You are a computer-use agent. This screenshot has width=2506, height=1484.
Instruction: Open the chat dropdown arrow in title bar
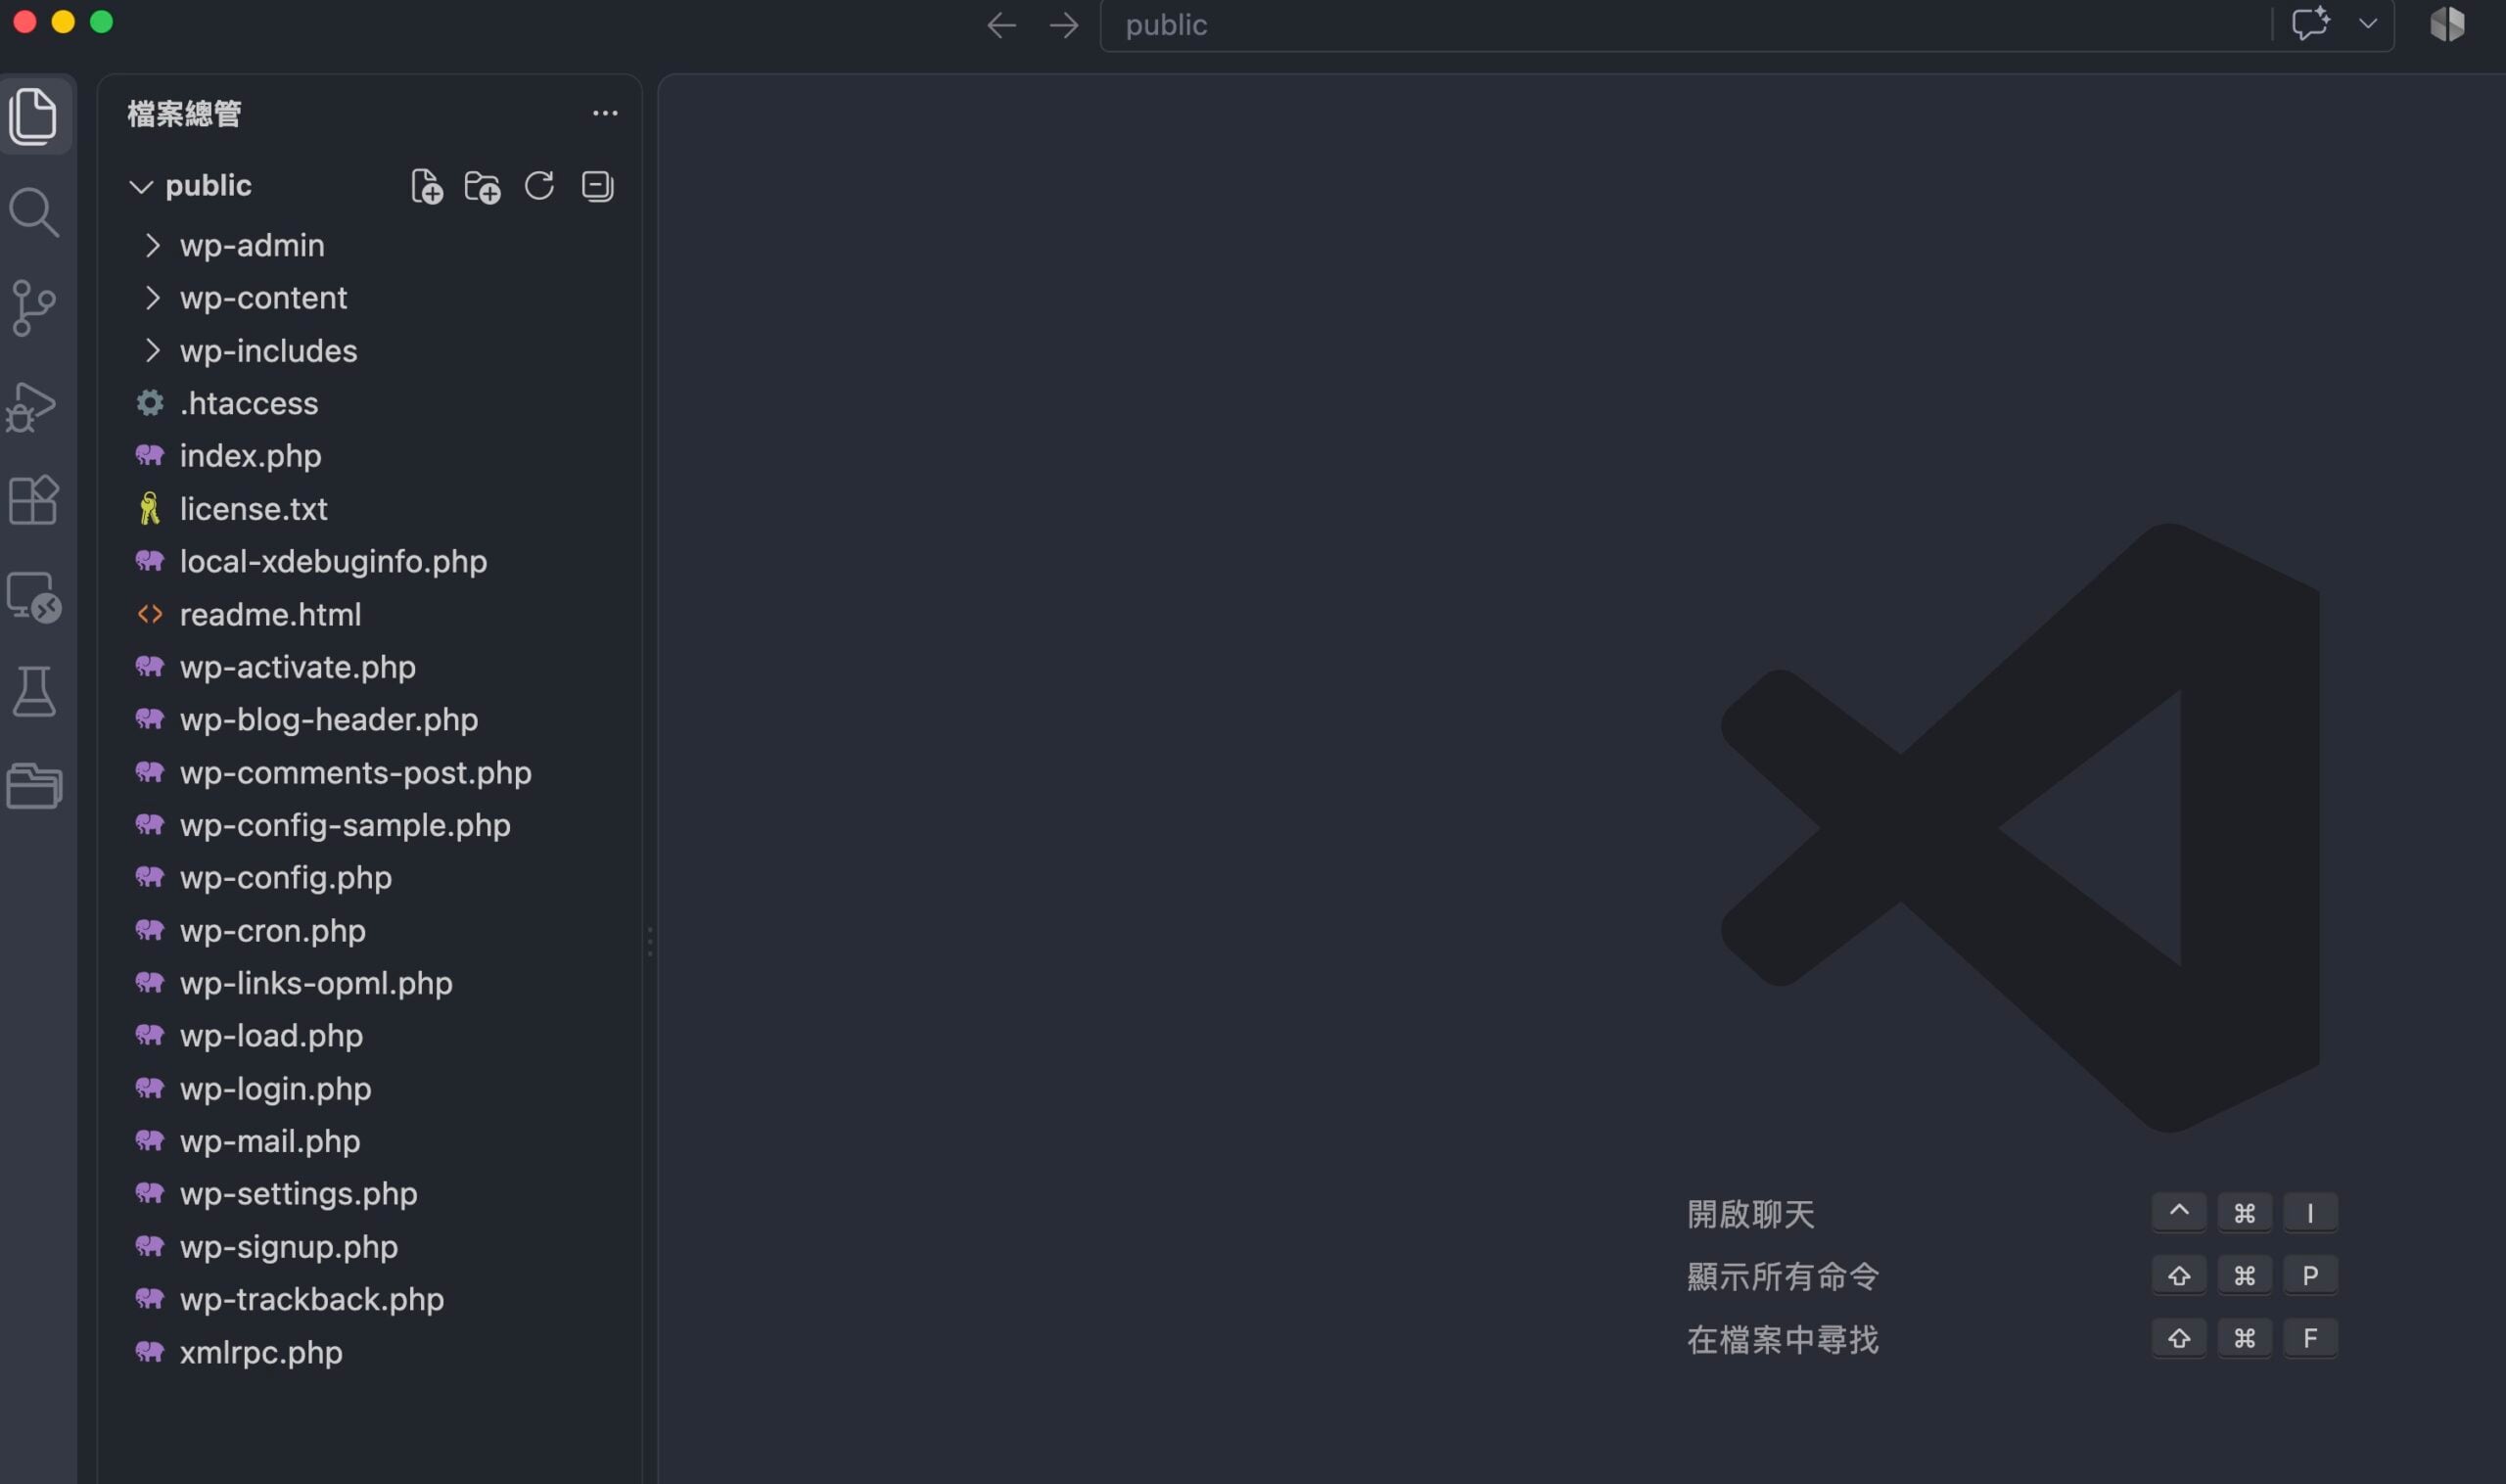click(x=2368, y=24)
